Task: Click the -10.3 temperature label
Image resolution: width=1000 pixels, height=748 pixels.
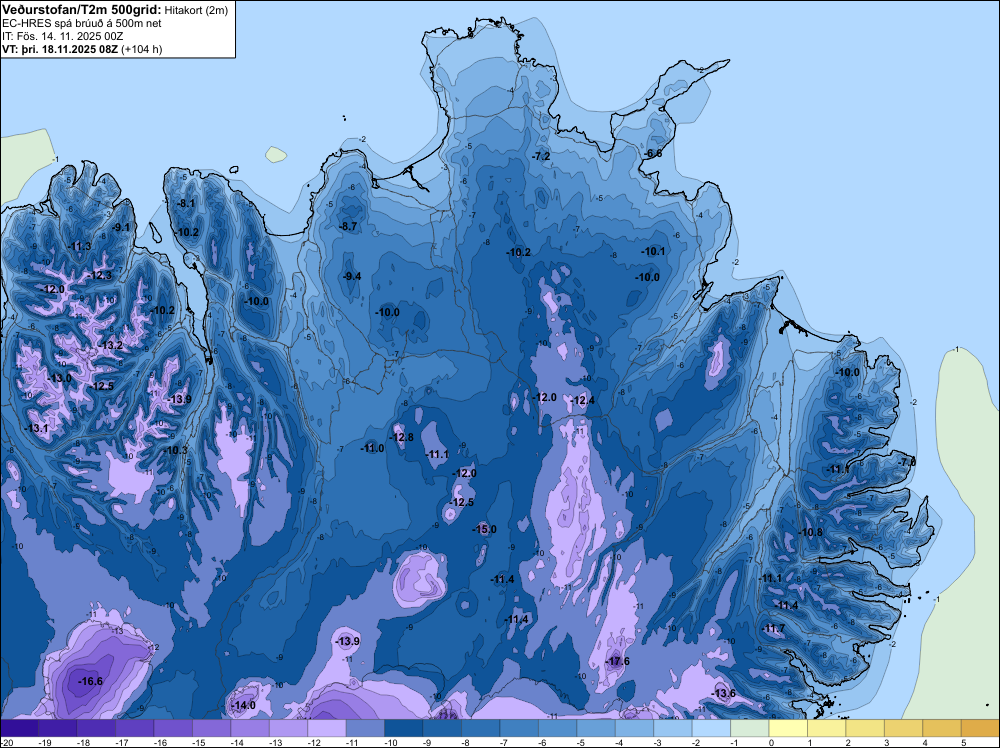Action: tap(176, 450)
